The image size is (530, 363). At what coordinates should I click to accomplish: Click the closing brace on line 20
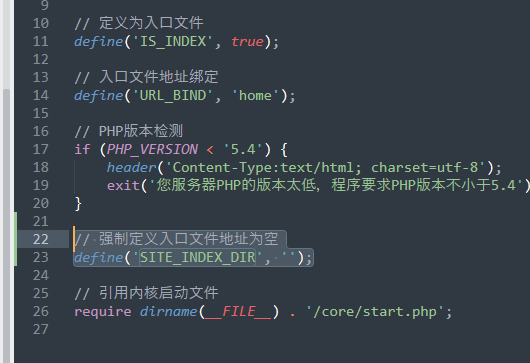pos(78,204)
